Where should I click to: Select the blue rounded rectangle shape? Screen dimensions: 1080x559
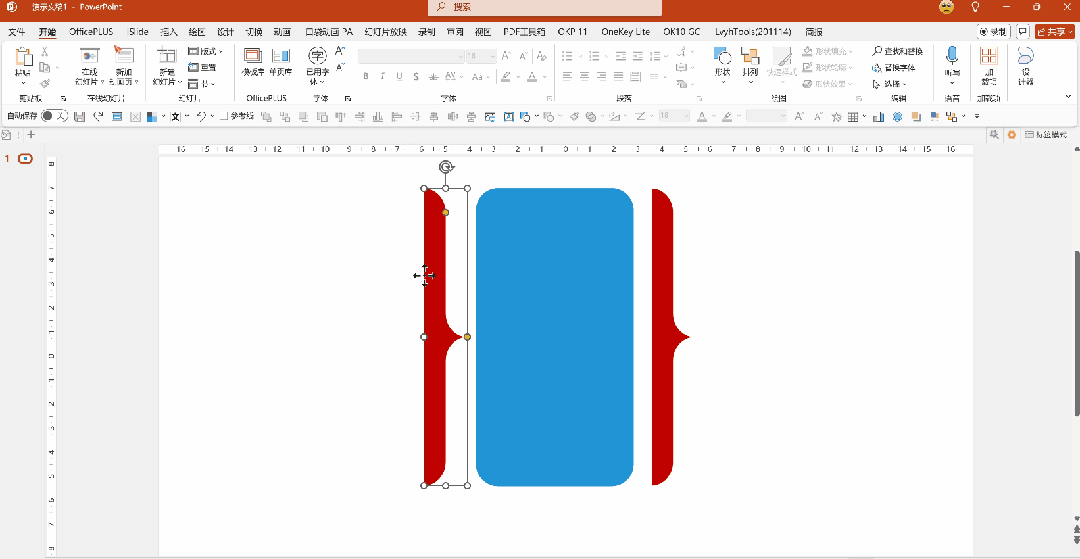pyautogui.click(x=554, y=337)
